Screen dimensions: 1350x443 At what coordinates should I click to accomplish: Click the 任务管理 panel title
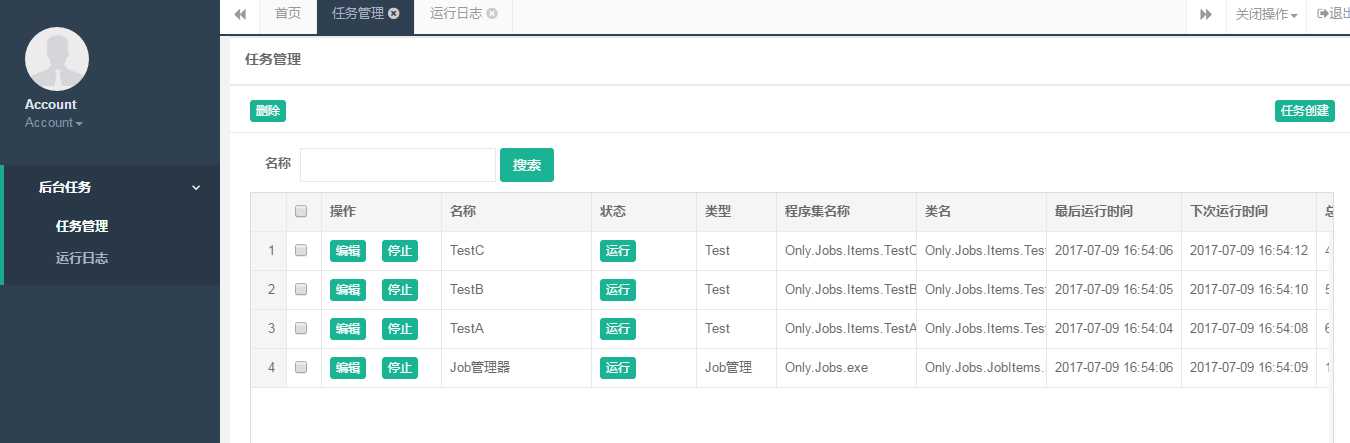click(x=273, y=59)
